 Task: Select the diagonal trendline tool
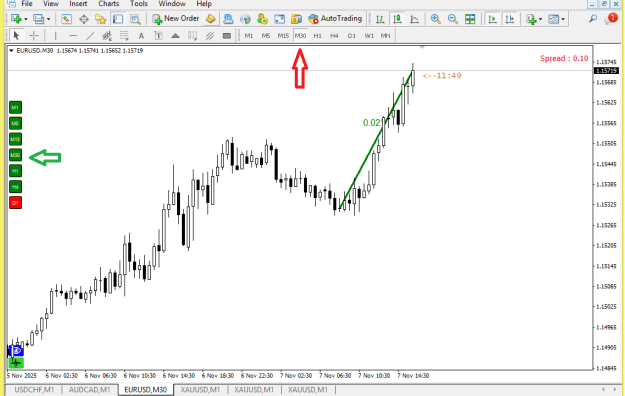coord(90,36)
